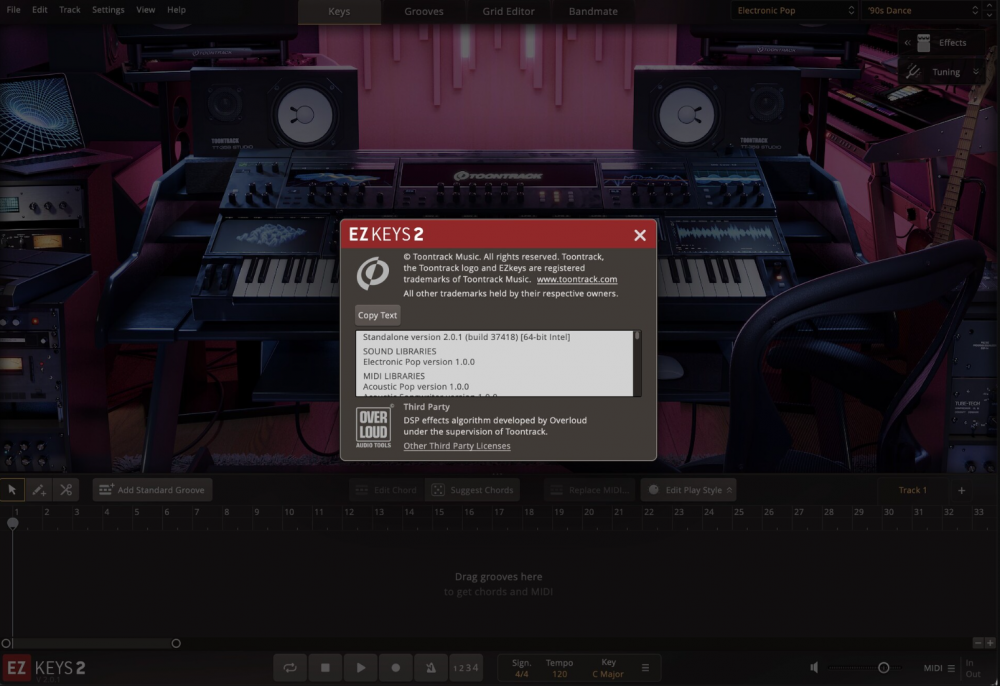Start playback with play button

tap(360, 668)
